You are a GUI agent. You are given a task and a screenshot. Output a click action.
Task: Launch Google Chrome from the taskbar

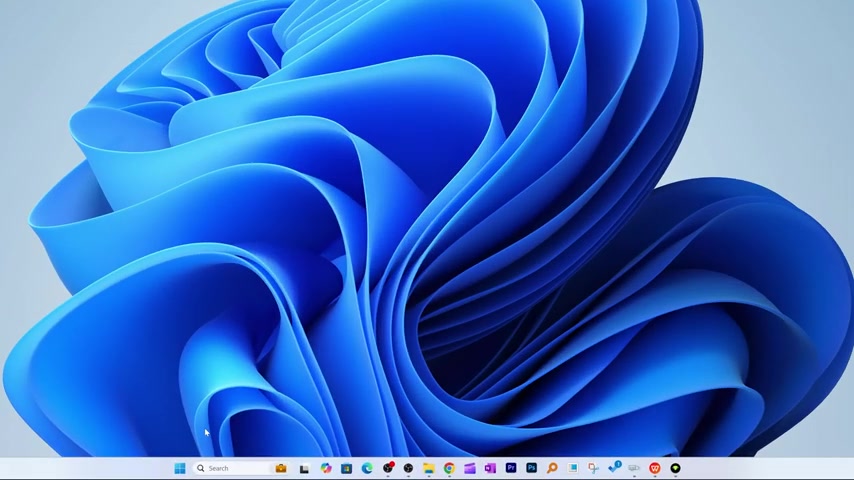tap(449, 468)
